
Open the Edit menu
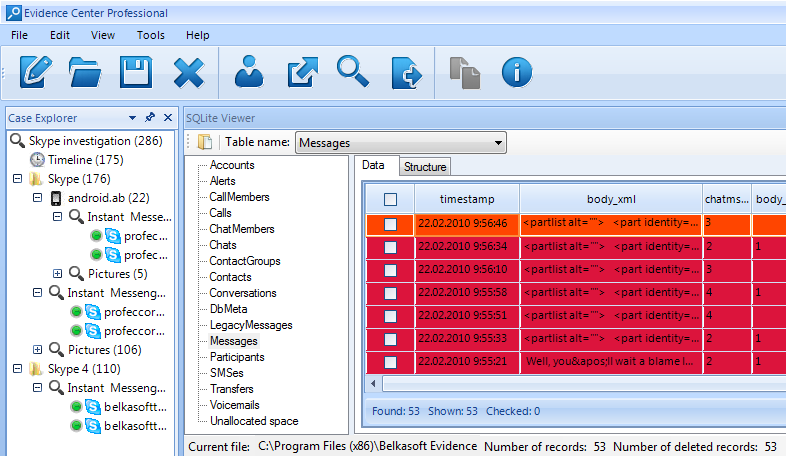60,35
